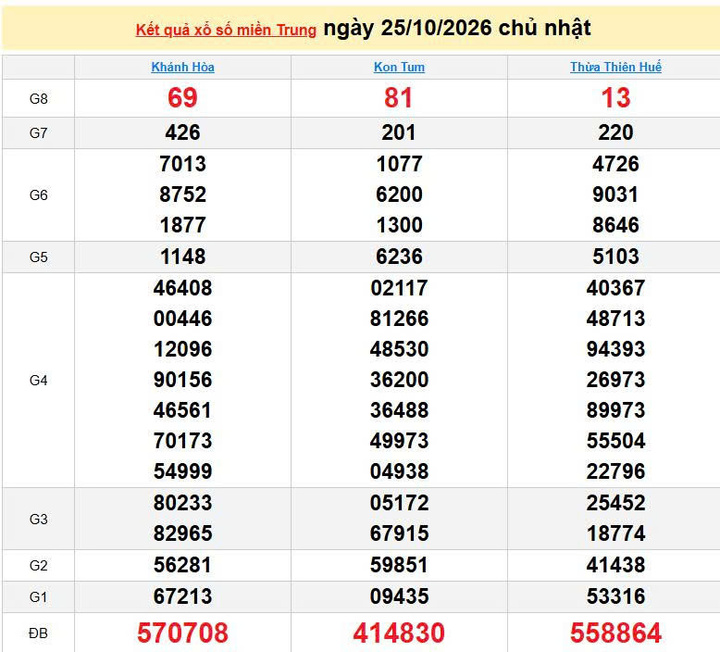Select the G8 row label
This screenshot has width=720, height=652.
pos(39,99)
